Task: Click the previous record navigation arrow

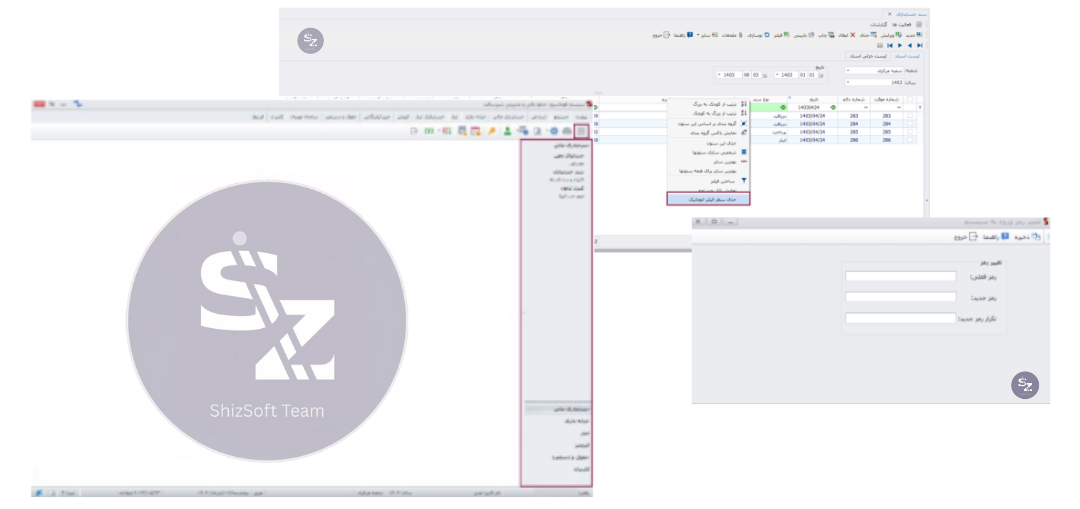Action: pos(909,45)
